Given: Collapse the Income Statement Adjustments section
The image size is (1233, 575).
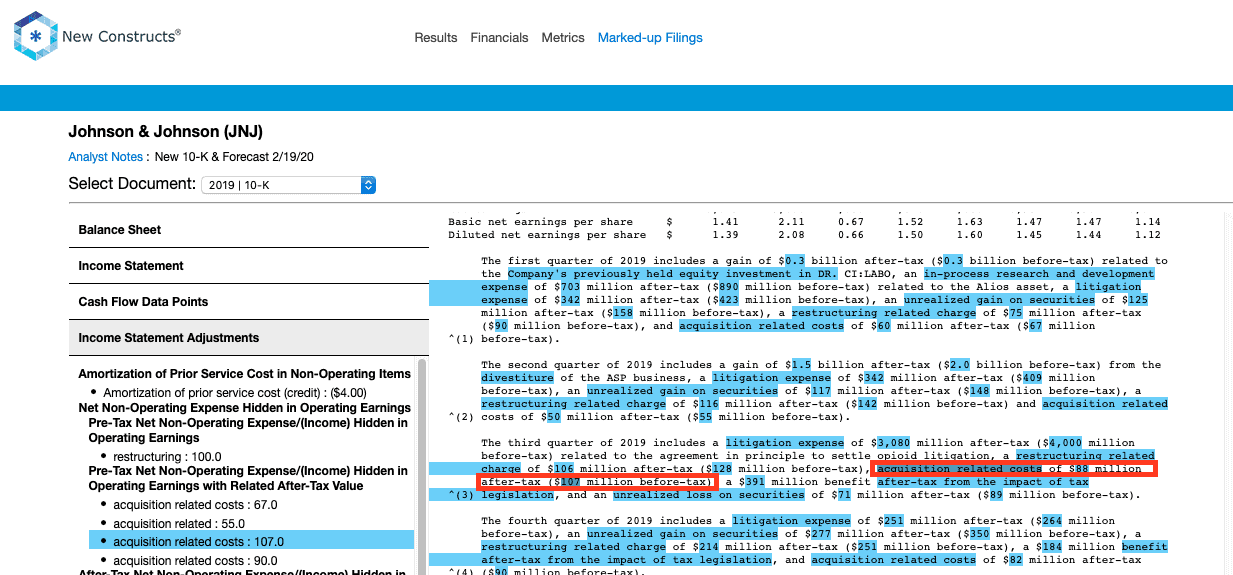Looking at the screenshot, I should click(248, 338).
